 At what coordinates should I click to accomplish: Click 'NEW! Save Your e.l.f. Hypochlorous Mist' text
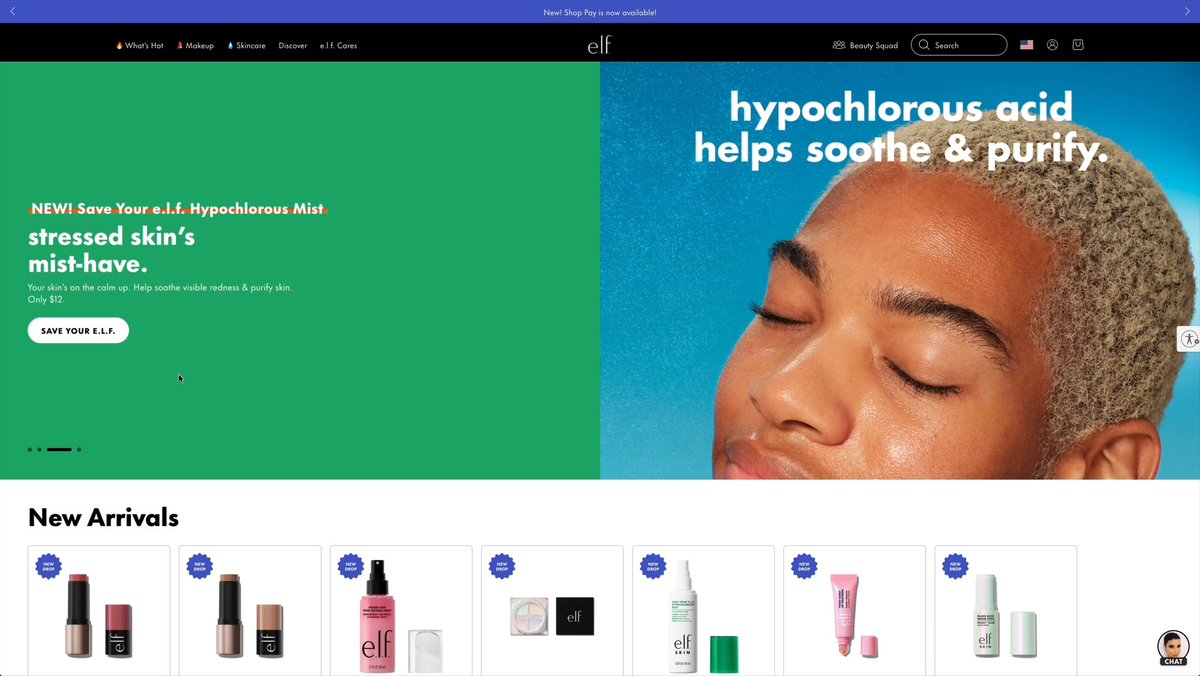[177, 209]
